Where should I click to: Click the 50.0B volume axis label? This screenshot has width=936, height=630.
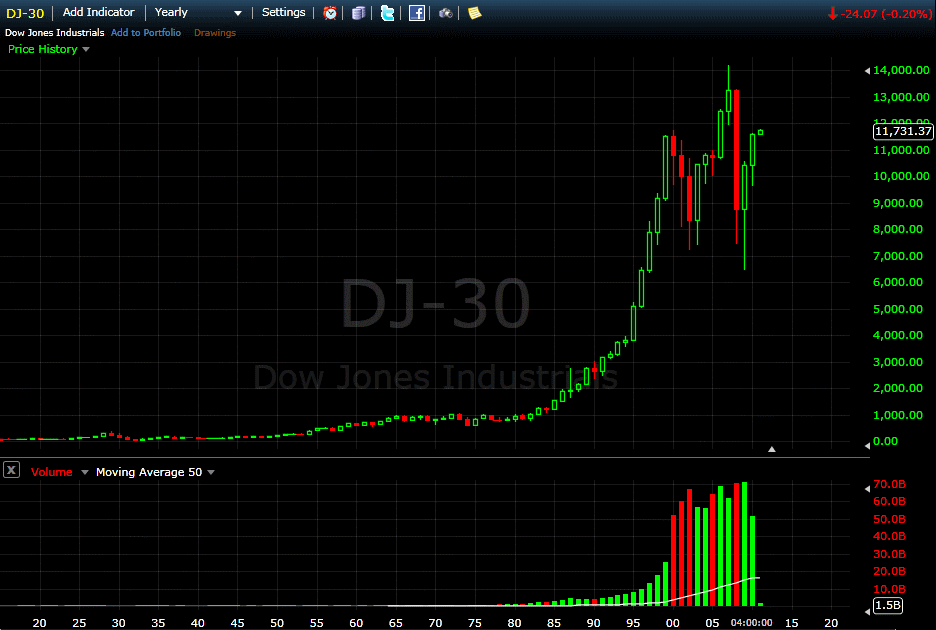(889, 519)
